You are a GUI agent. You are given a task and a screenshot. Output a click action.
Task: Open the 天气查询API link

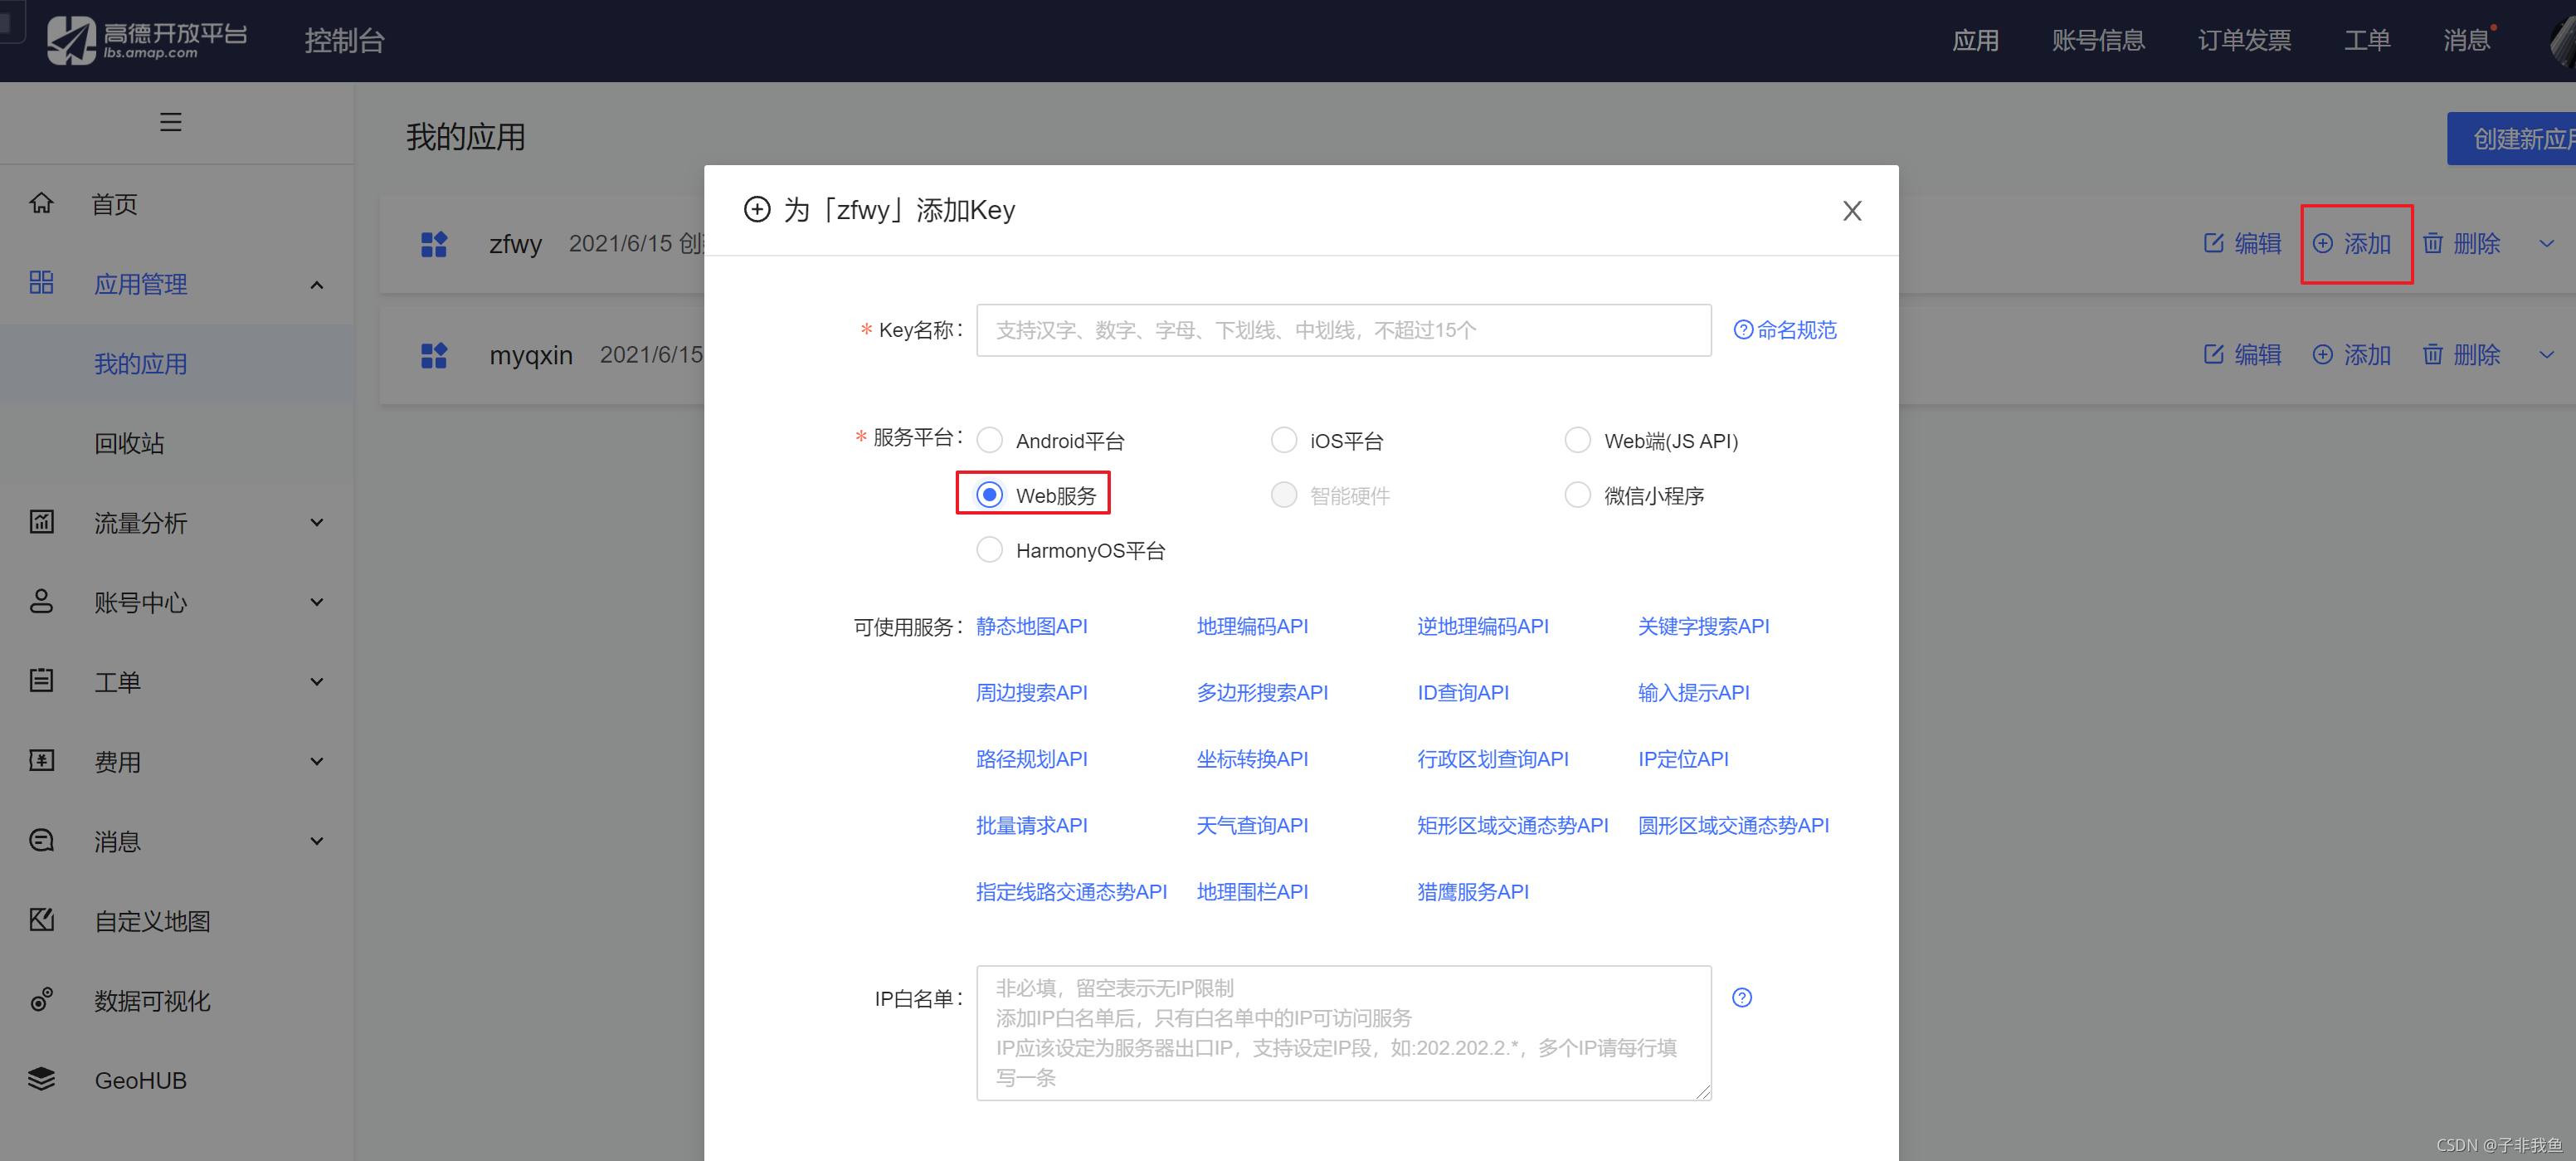click(x=1252, y=825)
